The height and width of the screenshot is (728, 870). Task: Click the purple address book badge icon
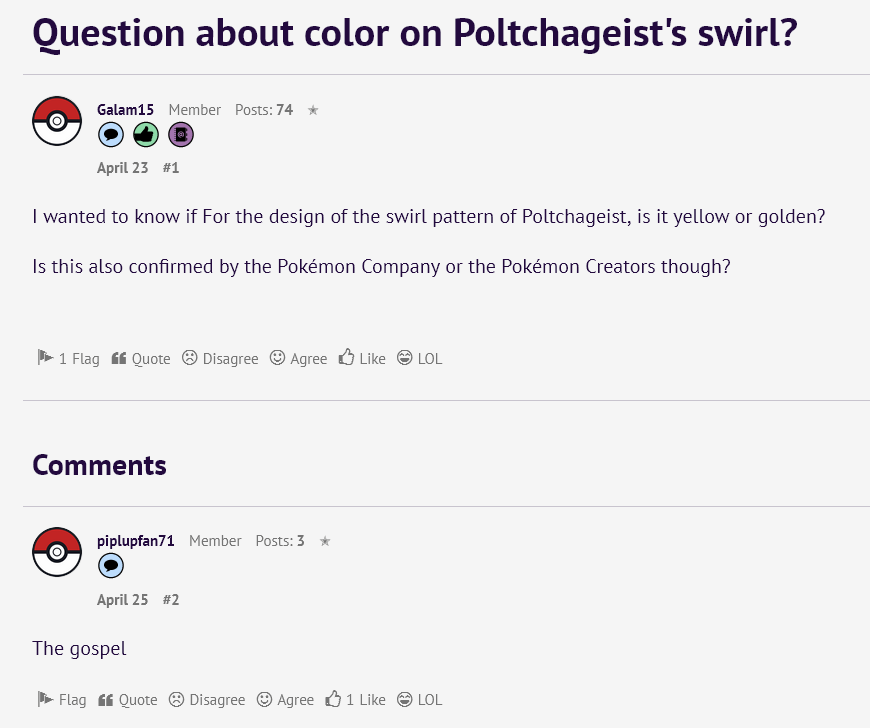[x=181, y=135]
